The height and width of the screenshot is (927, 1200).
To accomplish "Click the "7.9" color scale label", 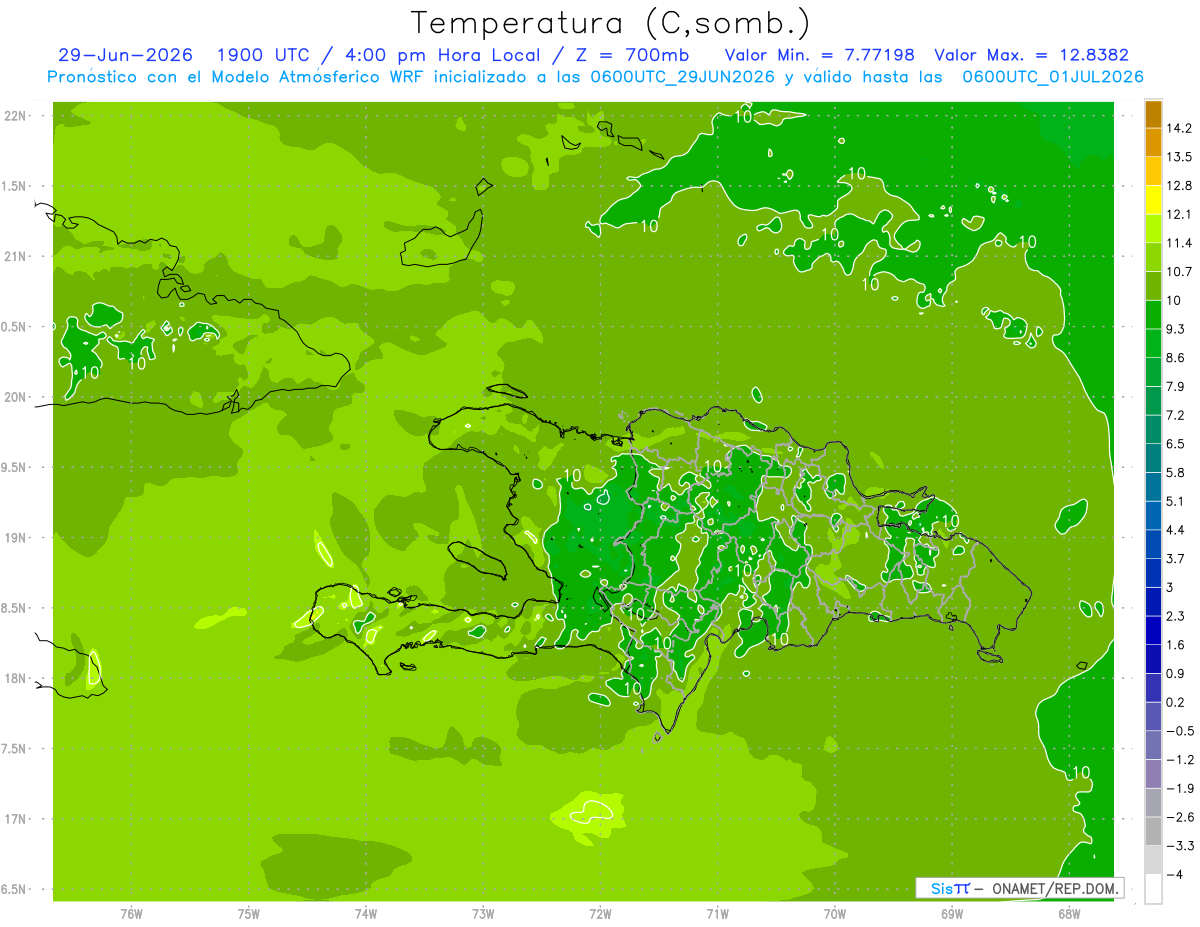I will 1176,387.
